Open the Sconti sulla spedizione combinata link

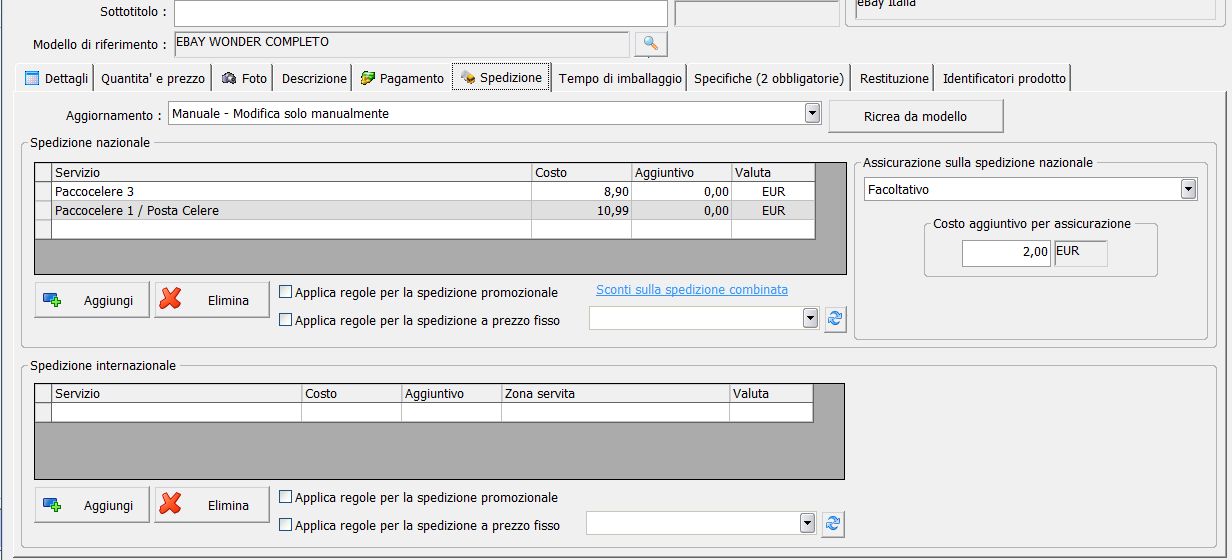click(692, 290)
